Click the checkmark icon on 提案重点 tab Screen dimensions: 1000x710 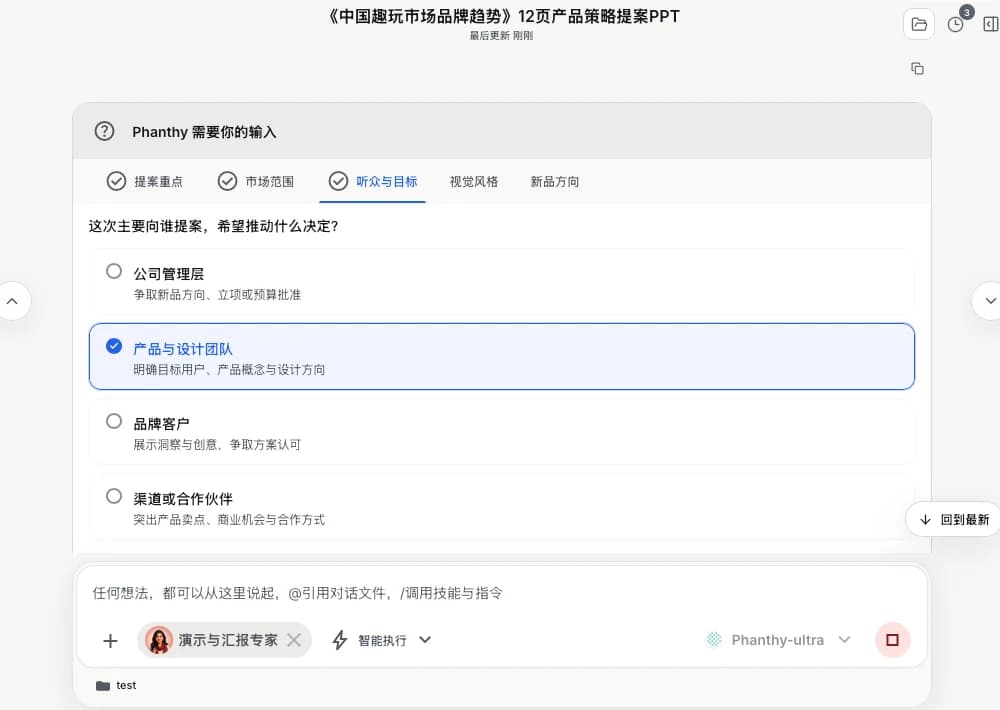[116, 181]
